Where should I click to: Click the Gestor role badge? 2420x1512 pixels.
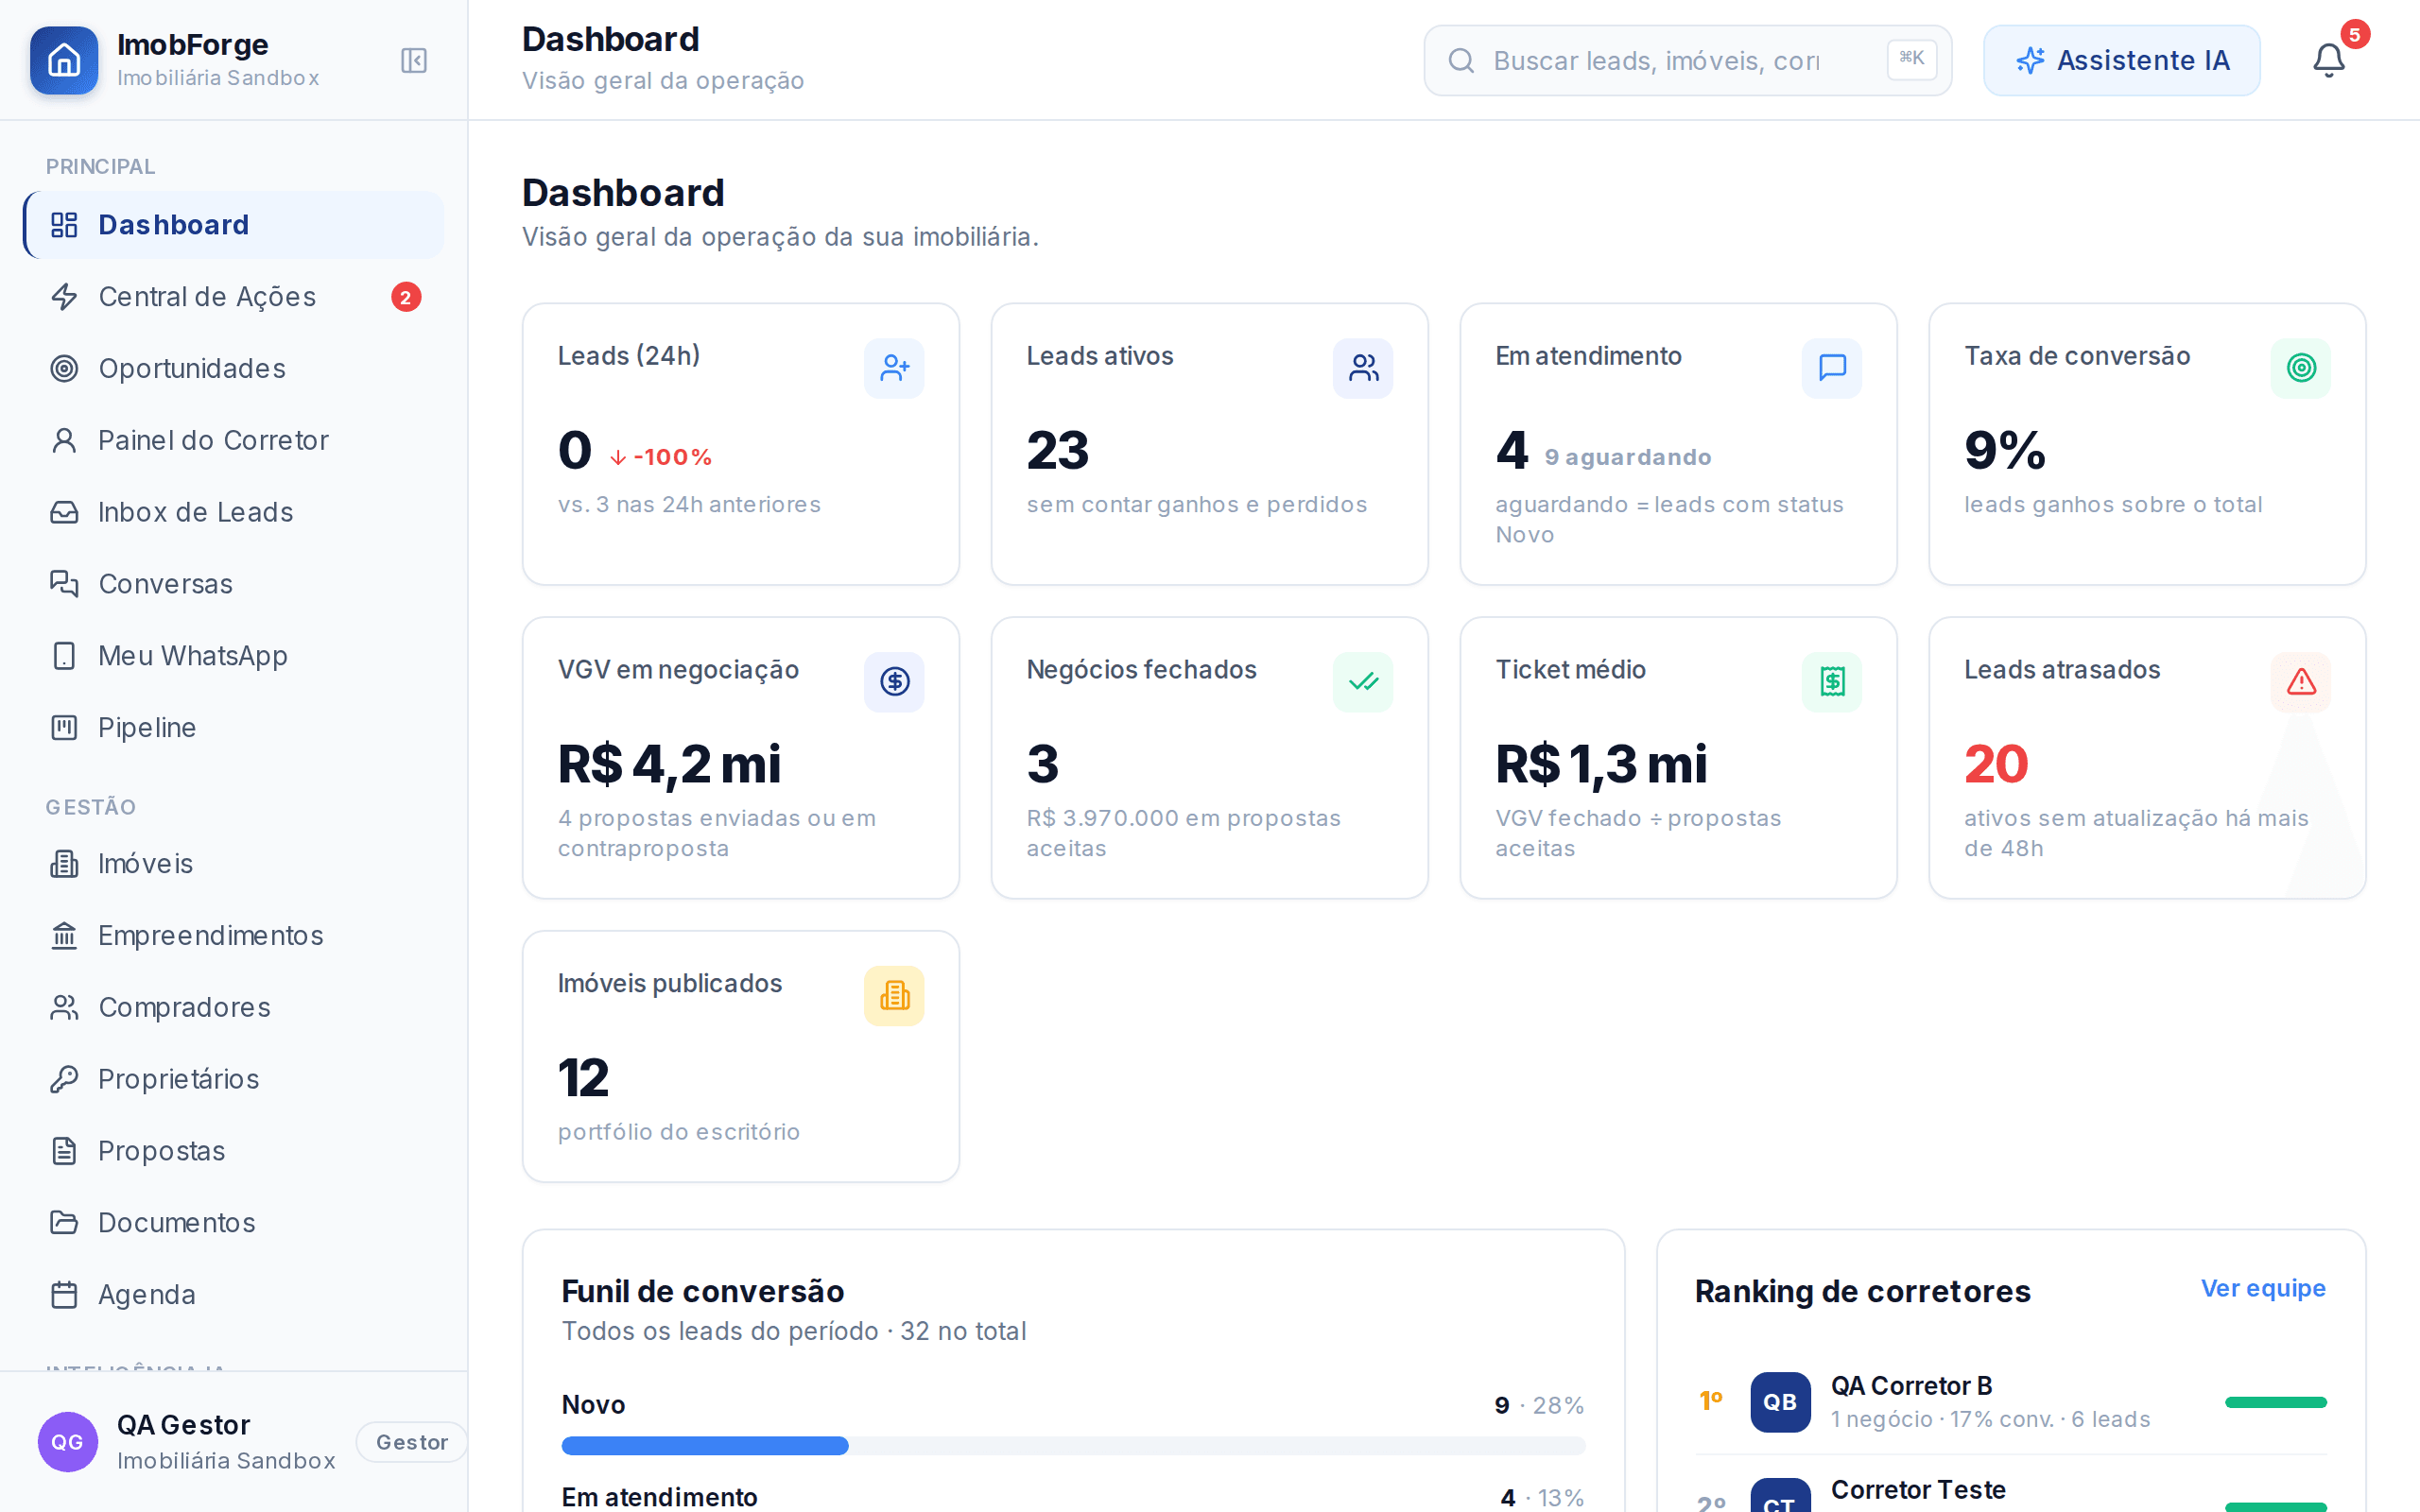point(411,1442)
